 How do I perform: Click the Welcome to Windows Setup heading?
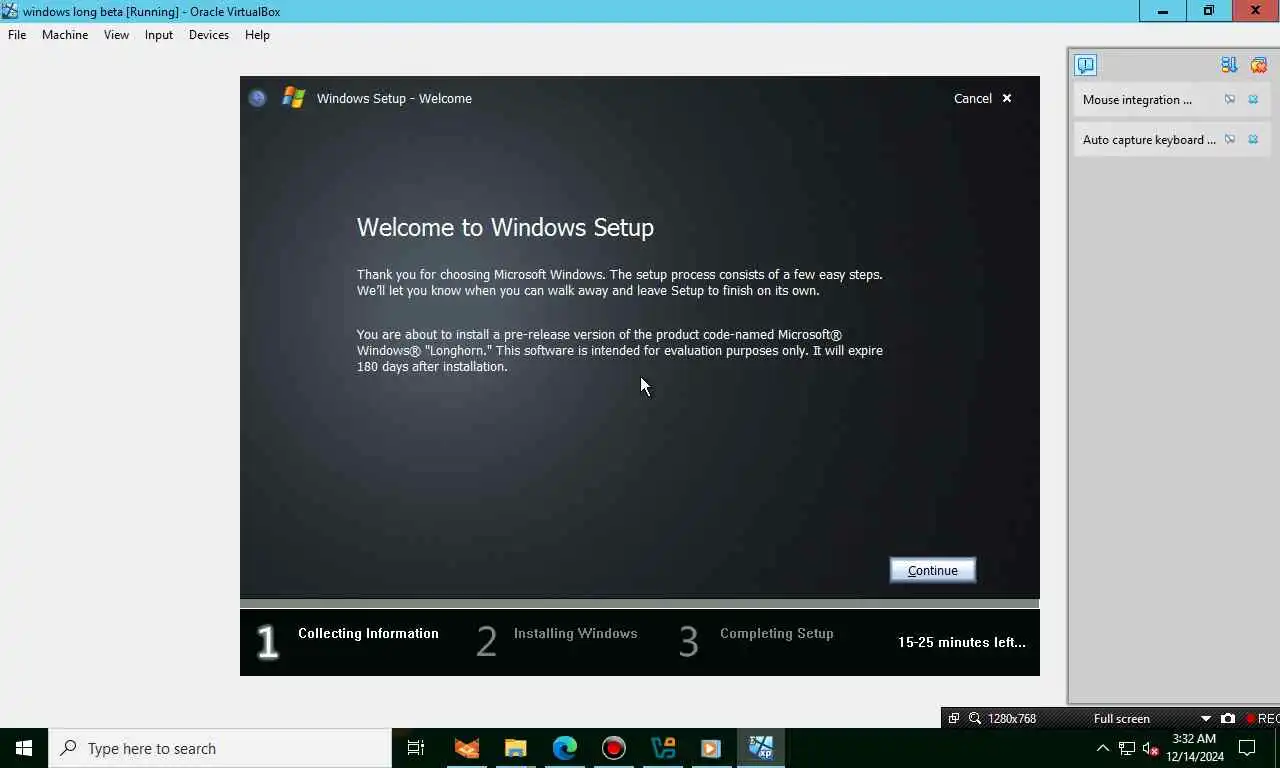click(505, 227)
